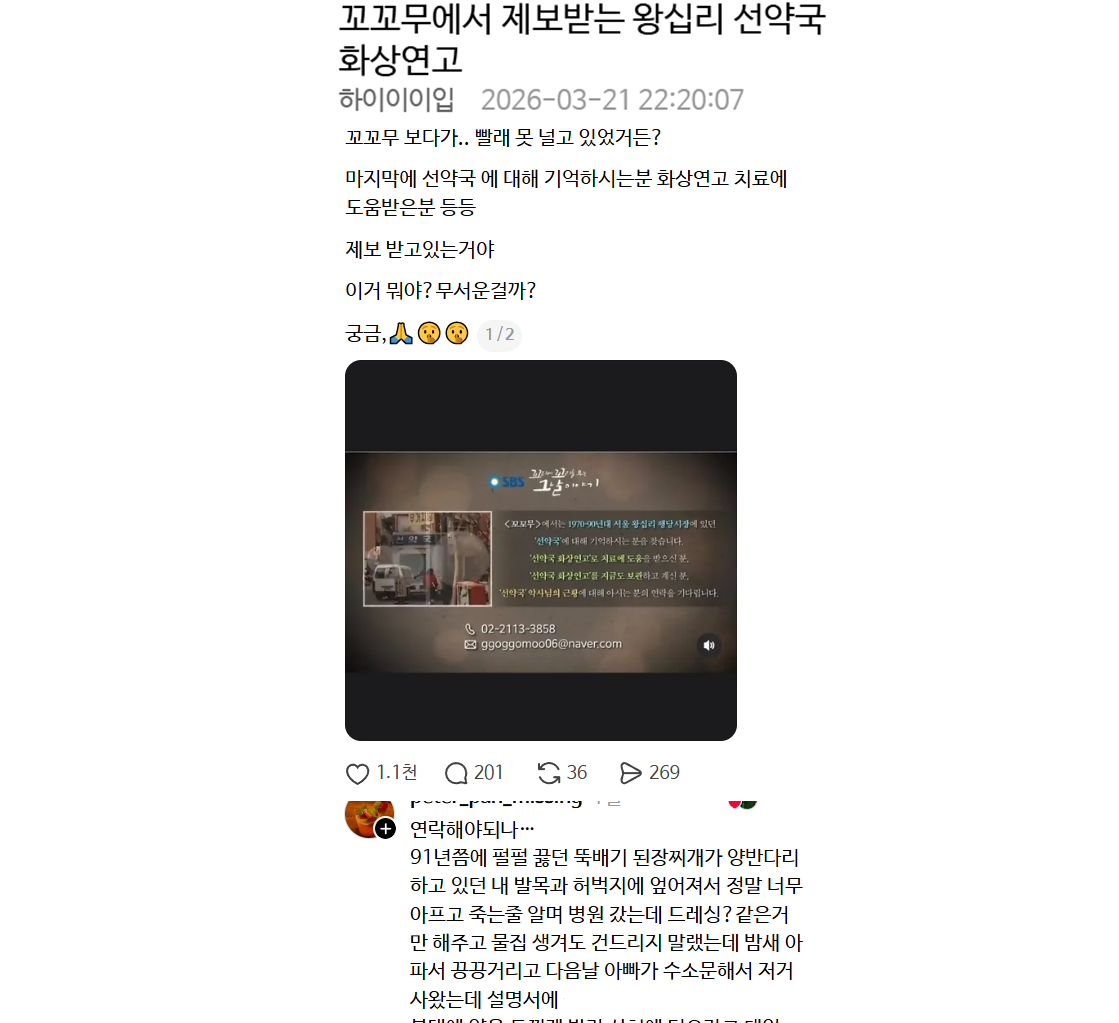Click the SBS logo in video

(x=506, y=482)
